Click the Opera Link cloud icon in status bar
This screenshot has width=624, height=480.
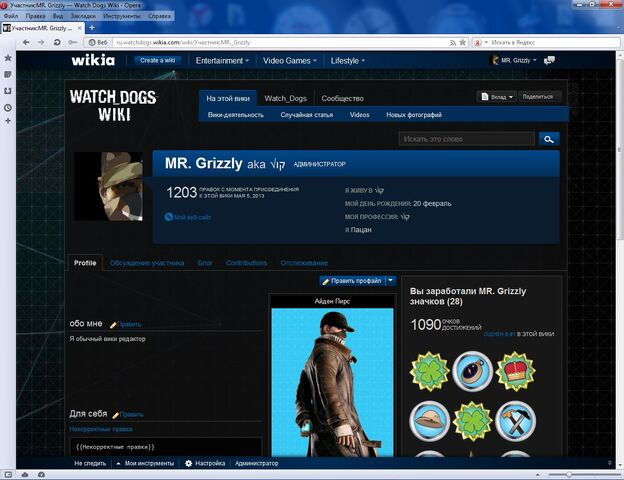click(25, 474)
